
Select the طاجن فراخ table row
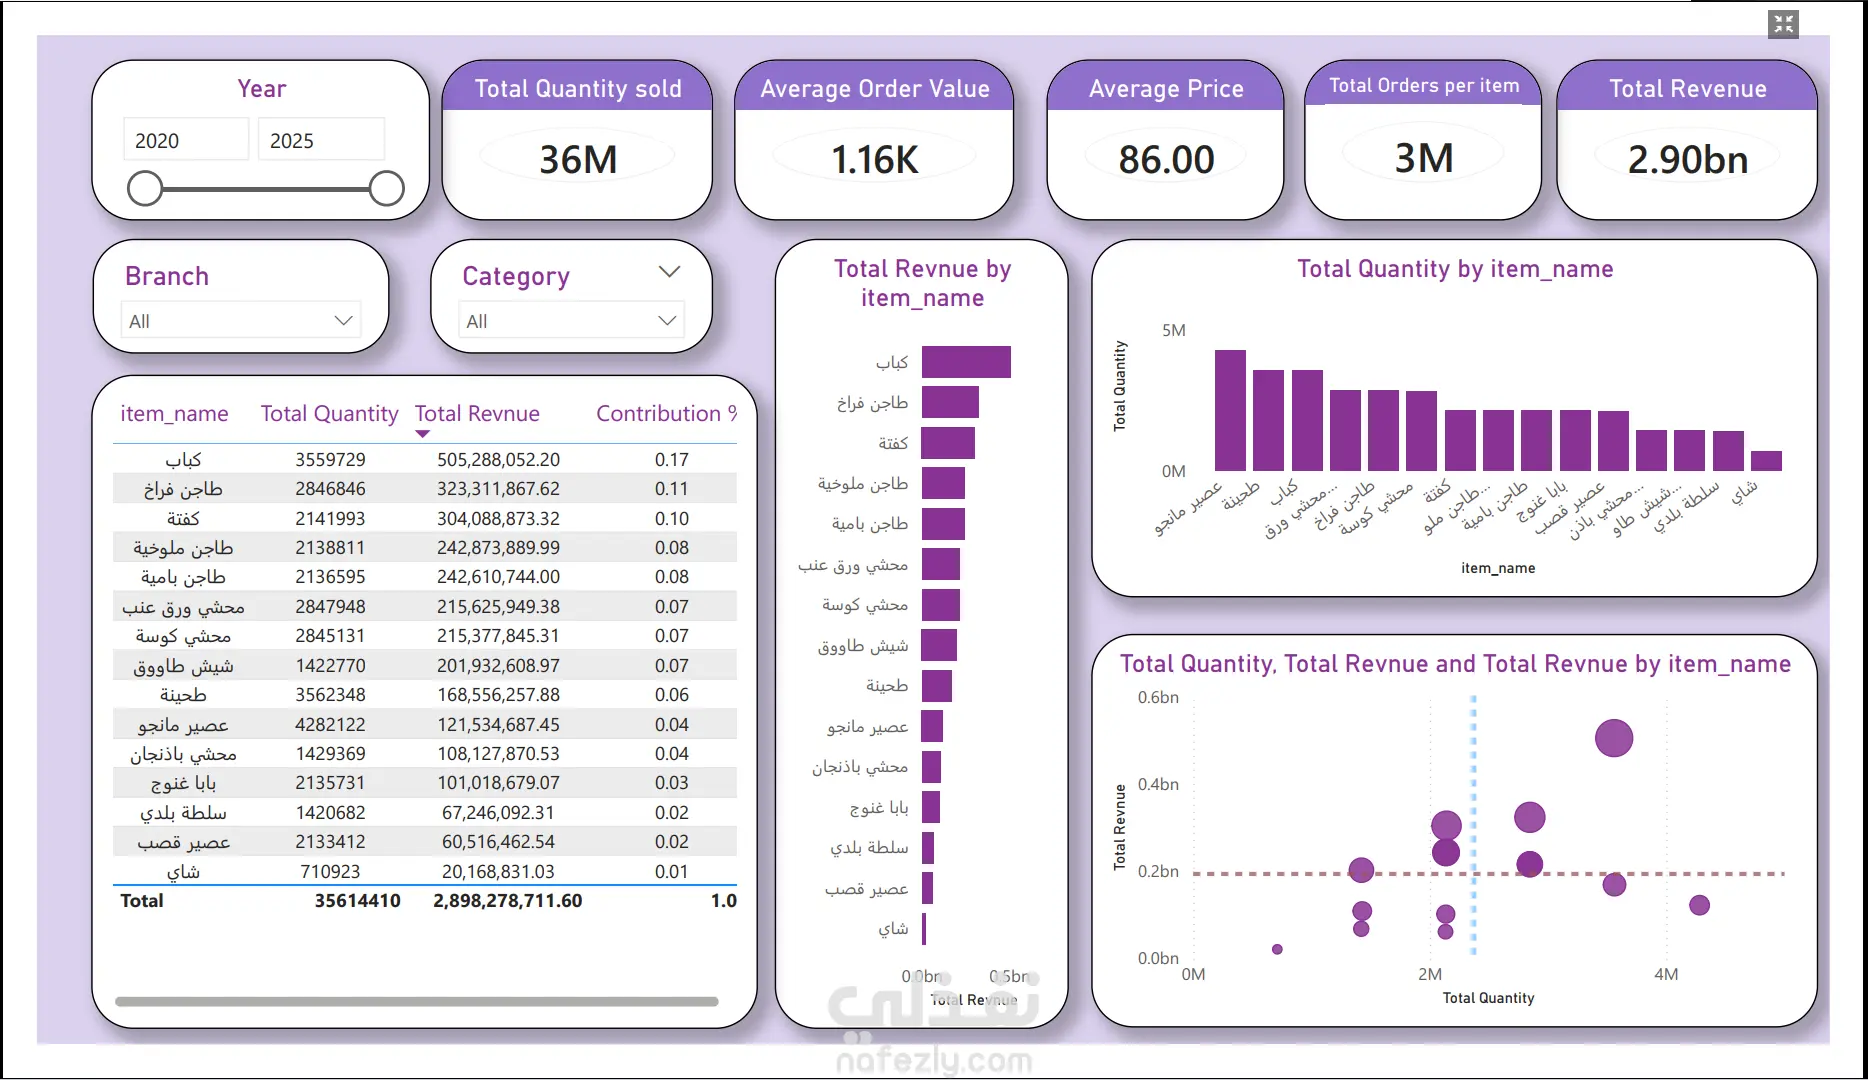point(425,489)
